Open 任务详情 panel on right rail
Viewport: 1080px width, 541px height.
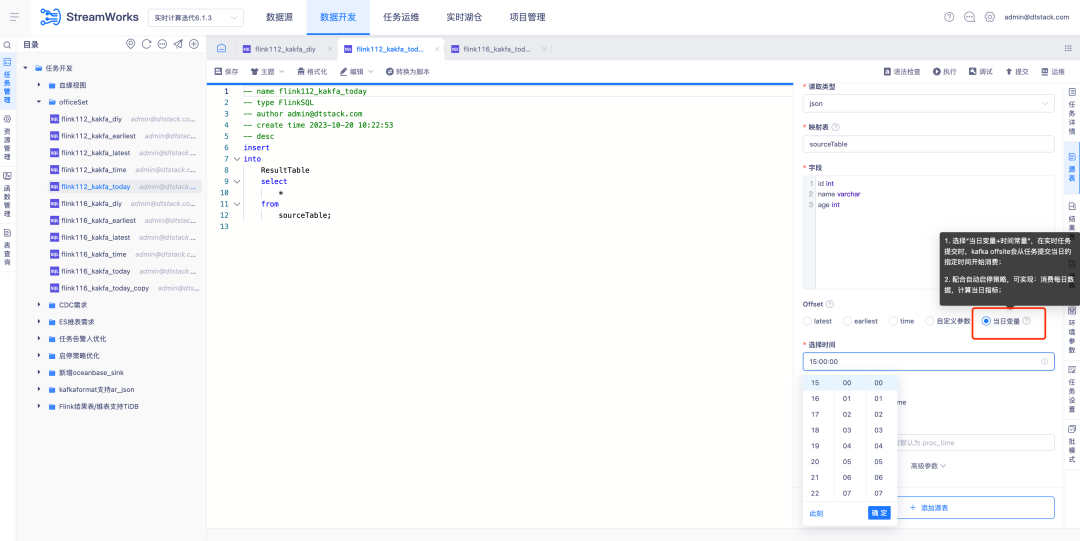(1072, 112)
